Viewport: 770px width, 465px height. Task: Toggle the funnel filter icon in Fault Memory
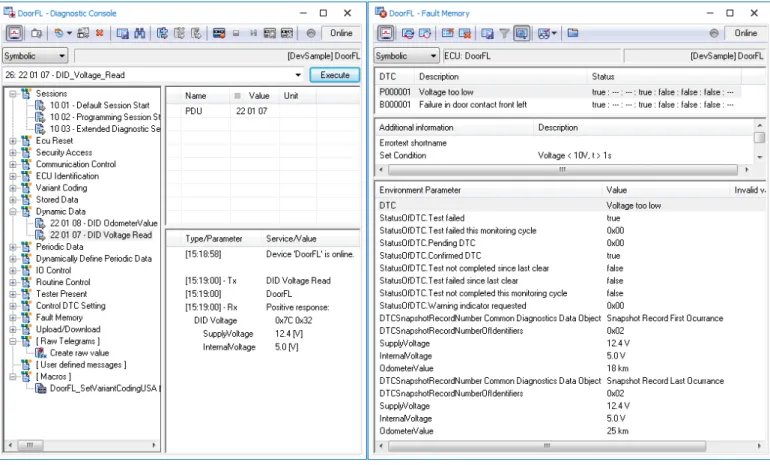pyautogui.click(x=504, y=33)
